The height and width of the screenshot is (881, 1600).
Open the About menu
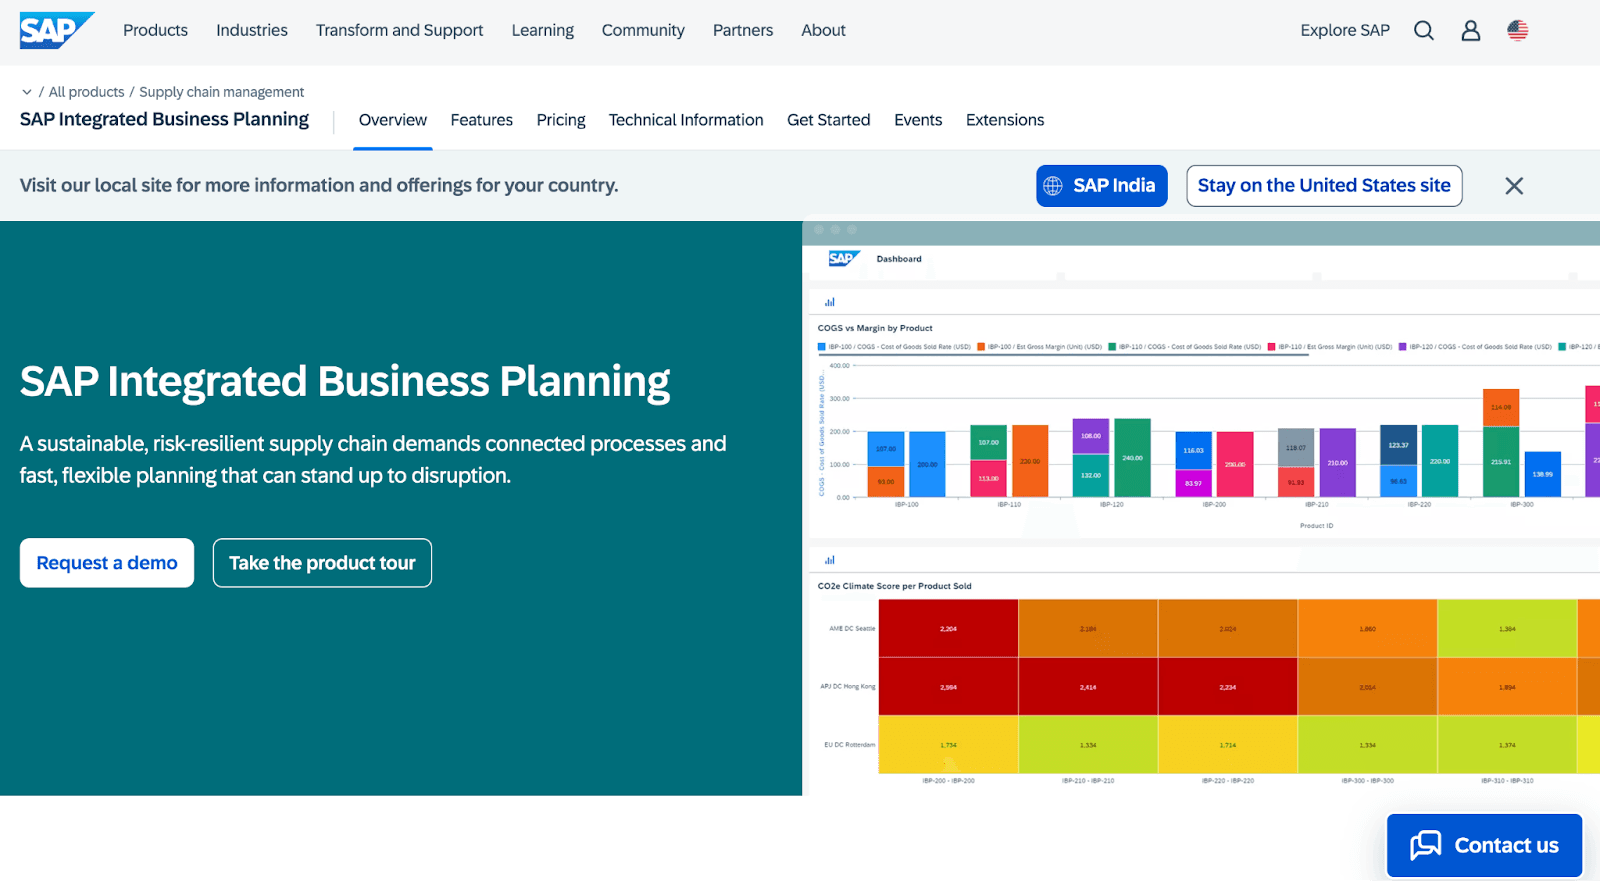click(823, 31)
